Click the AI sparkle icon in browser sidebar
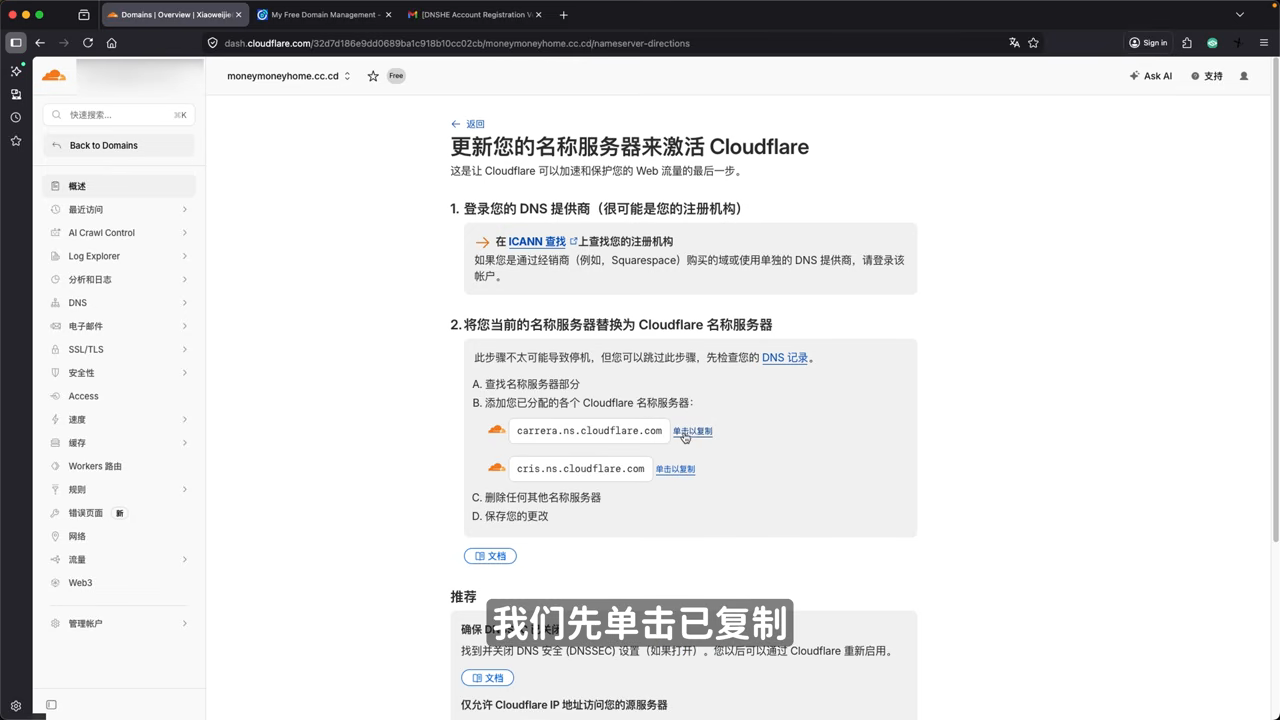This screenshot has width=1280, height=720. (x=16, y=71)
